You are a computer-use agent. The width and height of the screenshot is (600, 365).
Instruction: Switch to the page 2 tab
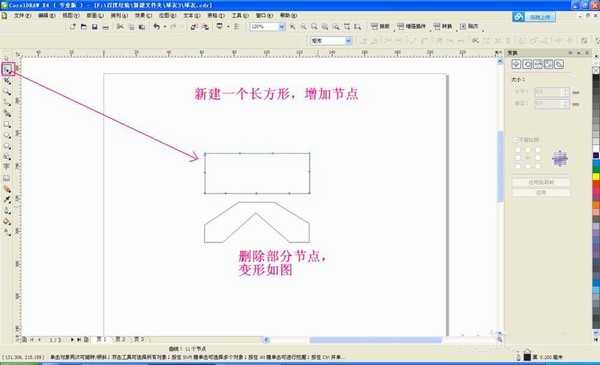pos(120,339)
